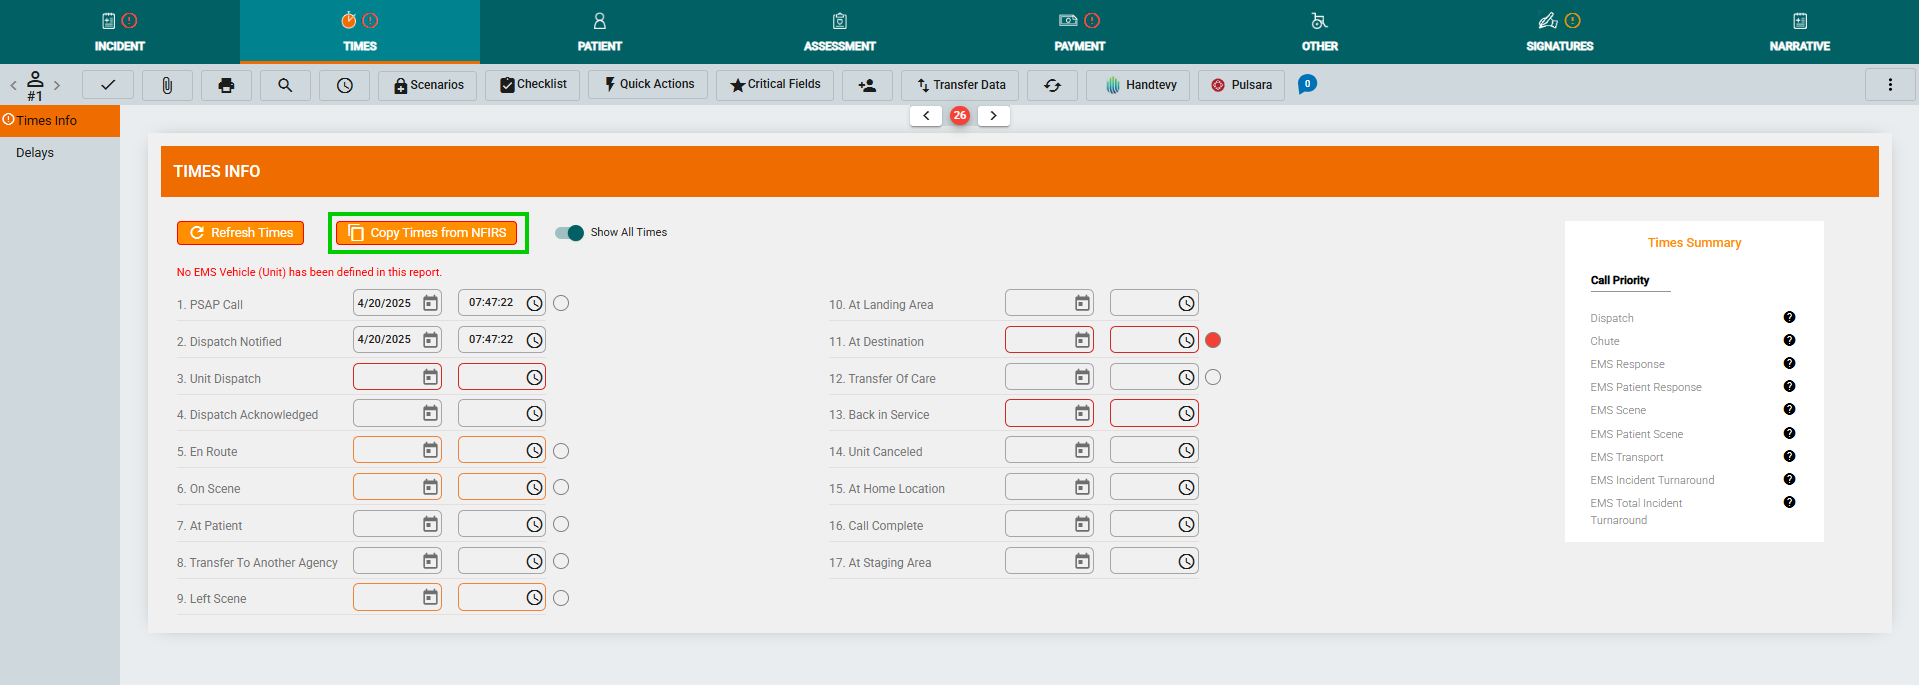
Task: Click the Unit Dispatch time input field
Action: pos(490,377)
